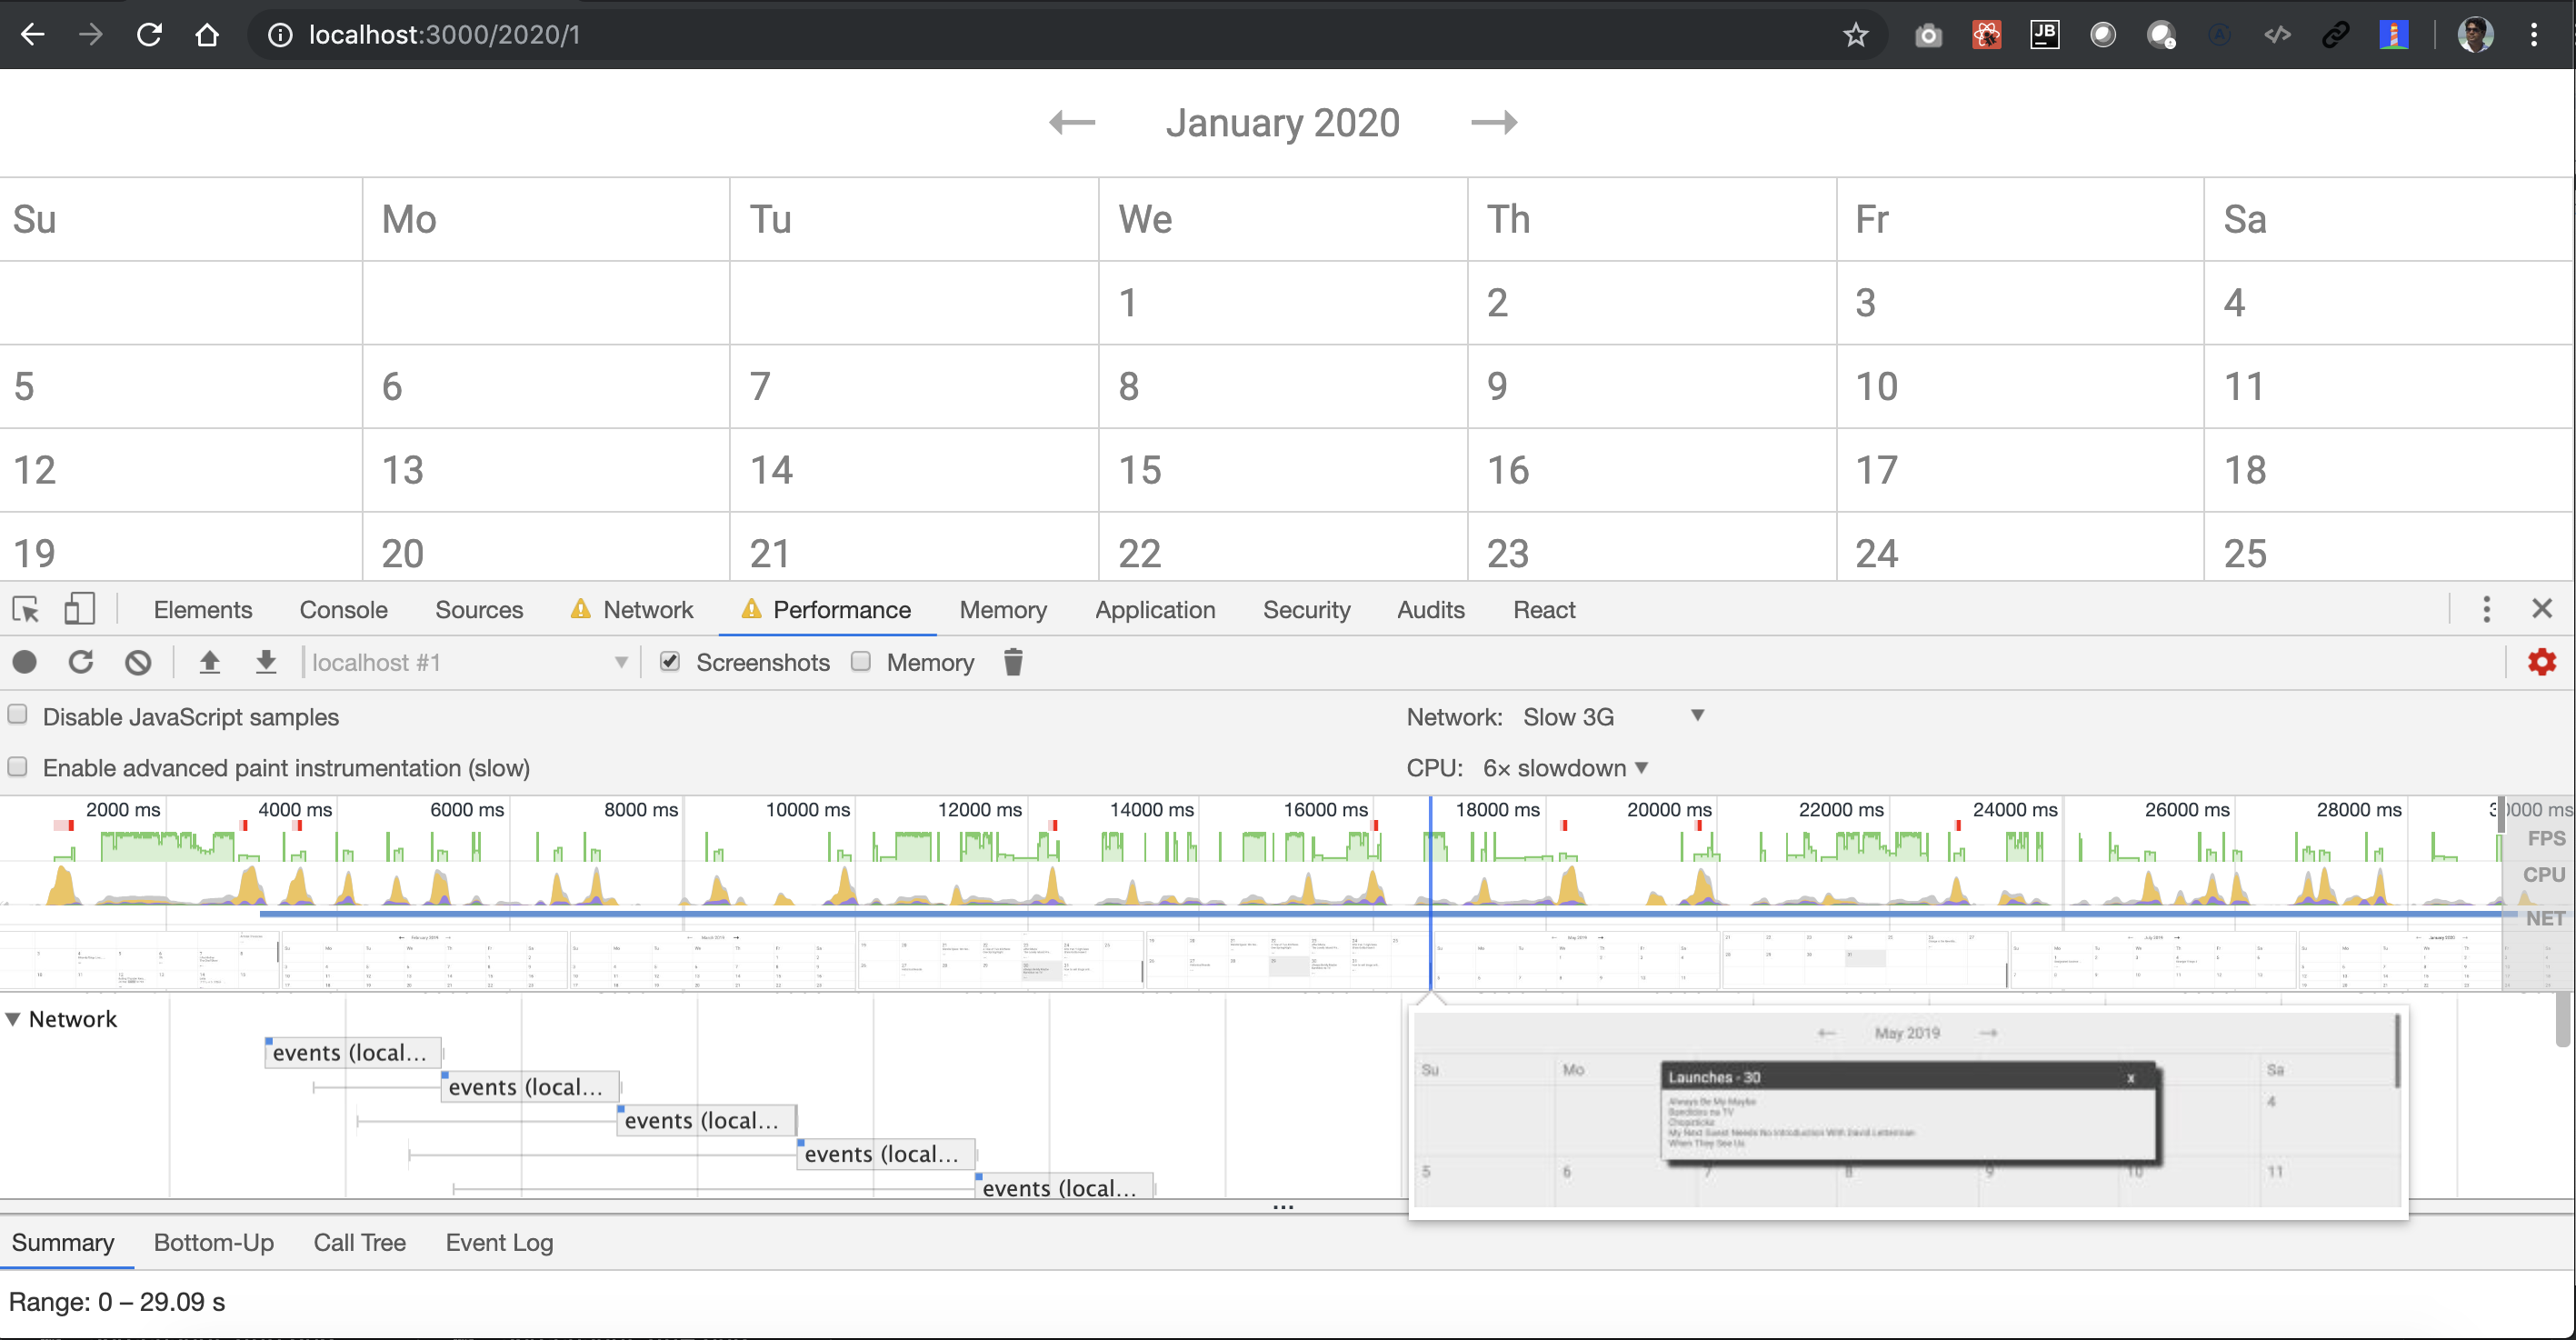
Task: Click reload and start profiling icon
Action: point(81,662)
